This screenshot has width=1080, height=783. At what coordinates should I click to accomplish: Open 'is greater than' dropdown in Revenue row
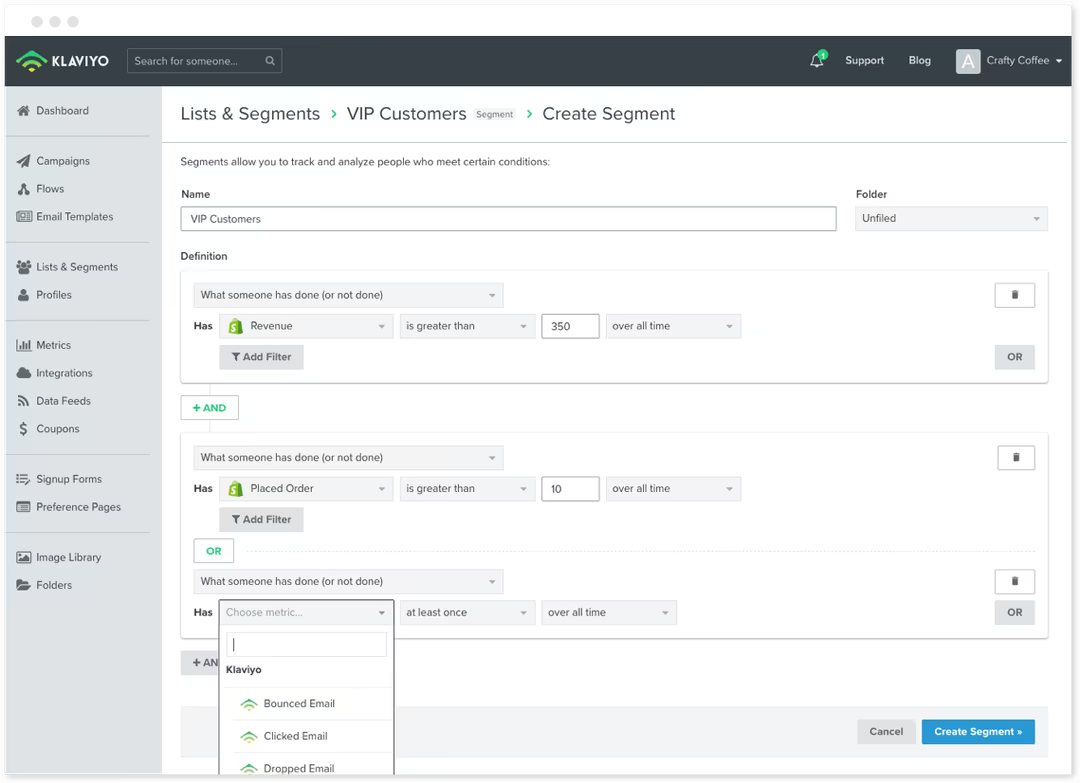[x=468, y=326]
